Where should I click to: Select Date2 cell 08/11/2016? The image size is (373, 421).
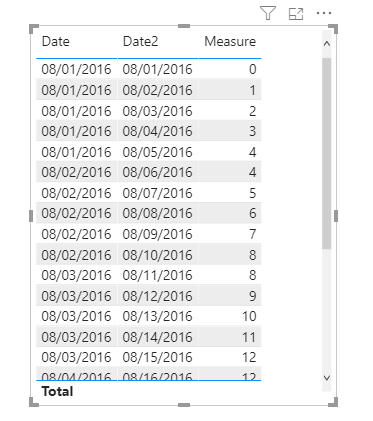click(x=157, y=275)
